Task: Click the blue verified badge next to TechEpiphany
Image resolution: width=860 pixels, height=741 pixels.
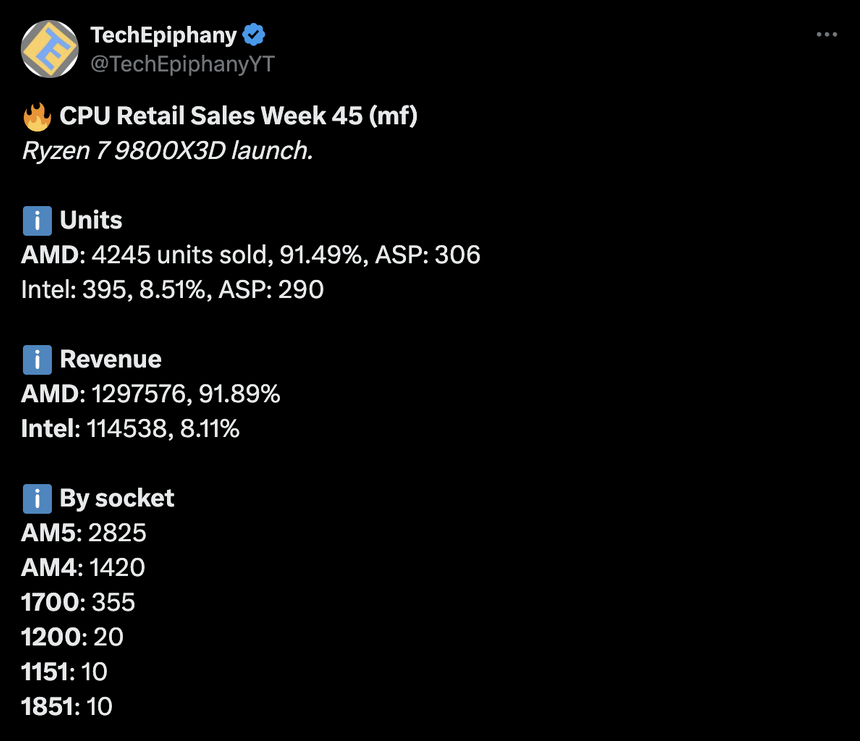Action: [x=253, y=33]
